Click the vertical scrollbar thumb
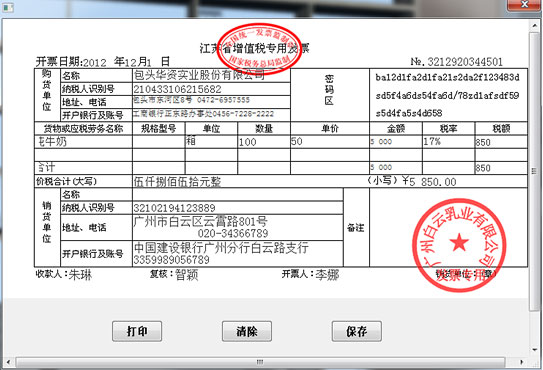543x370 pixels. 534,170
